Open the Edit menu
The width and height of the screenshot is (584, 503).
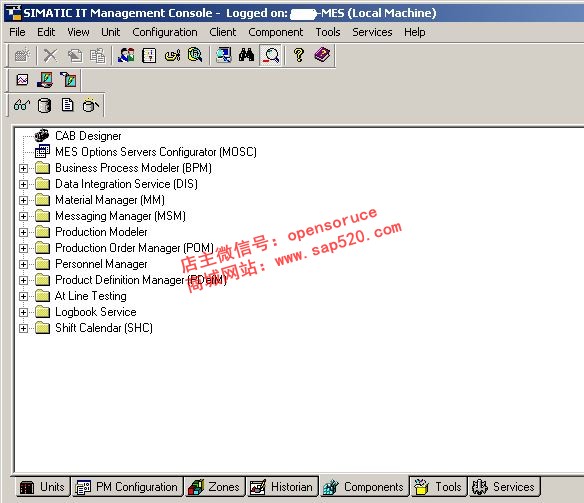tap(46, 32)
